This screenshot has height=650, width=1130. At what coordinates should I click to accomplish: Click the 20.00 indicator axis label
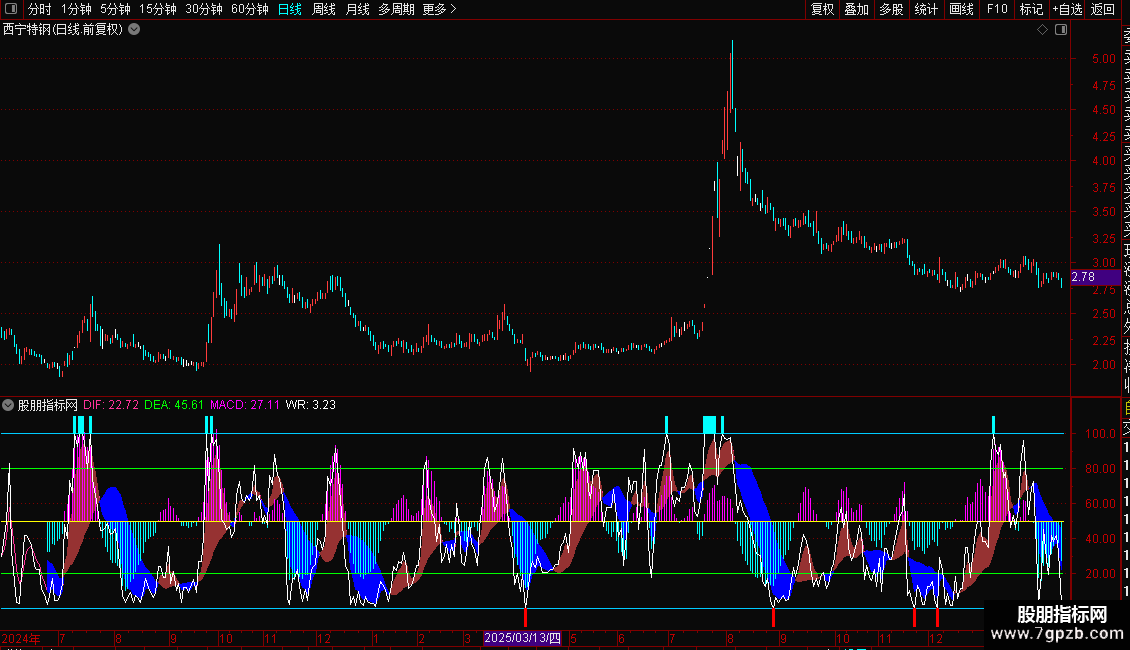tap(1100, 574)
